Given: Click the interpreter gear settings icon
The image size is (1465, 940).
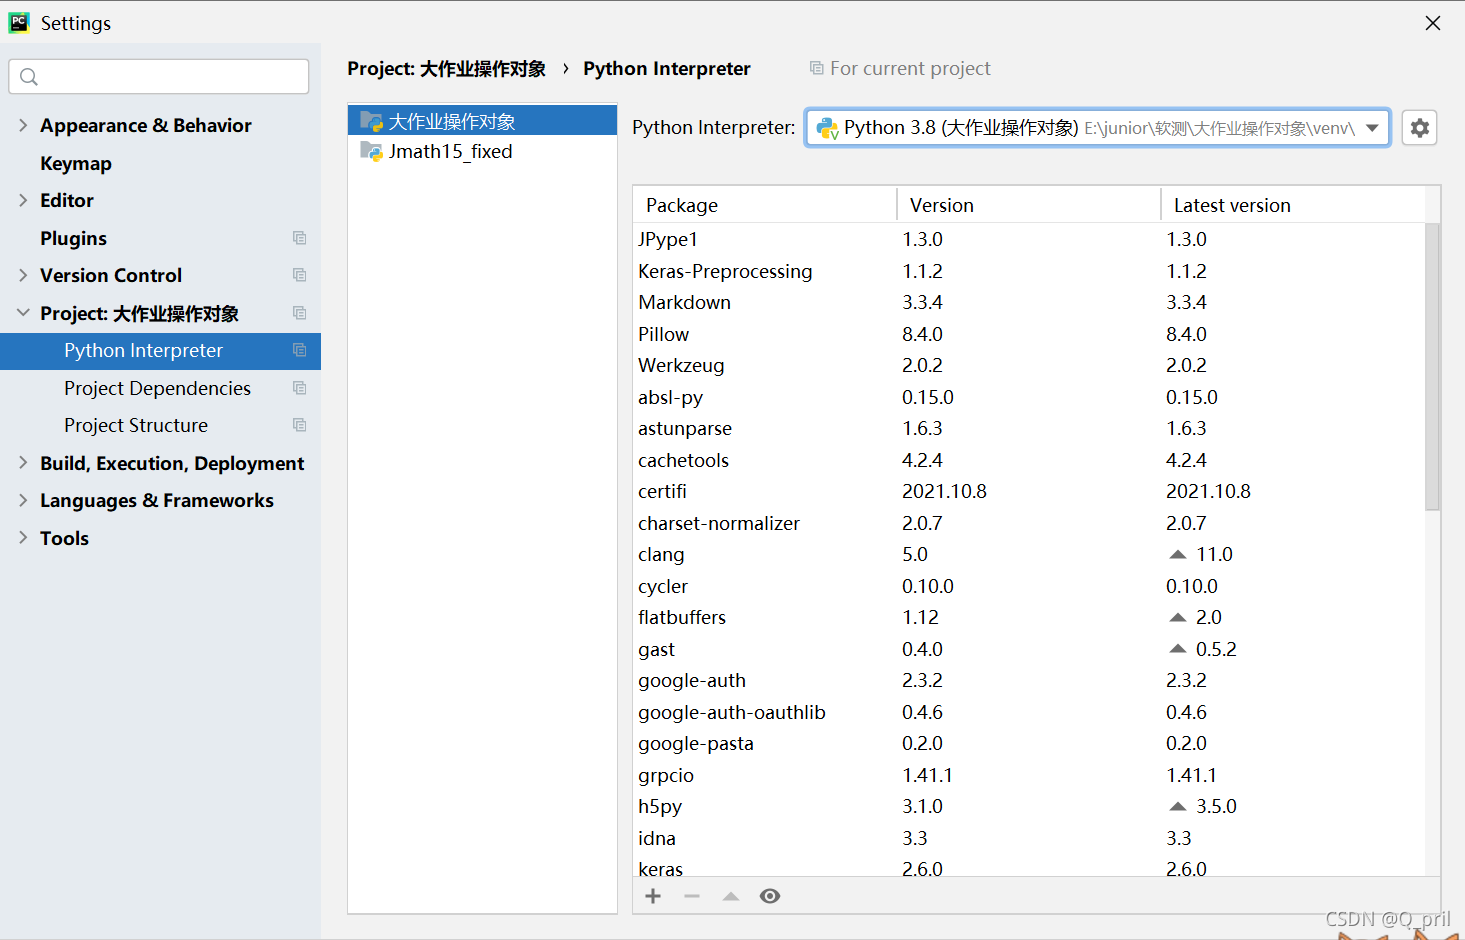Looking at the screenshot, I should pyautogui.click(x=1419, y=128).
